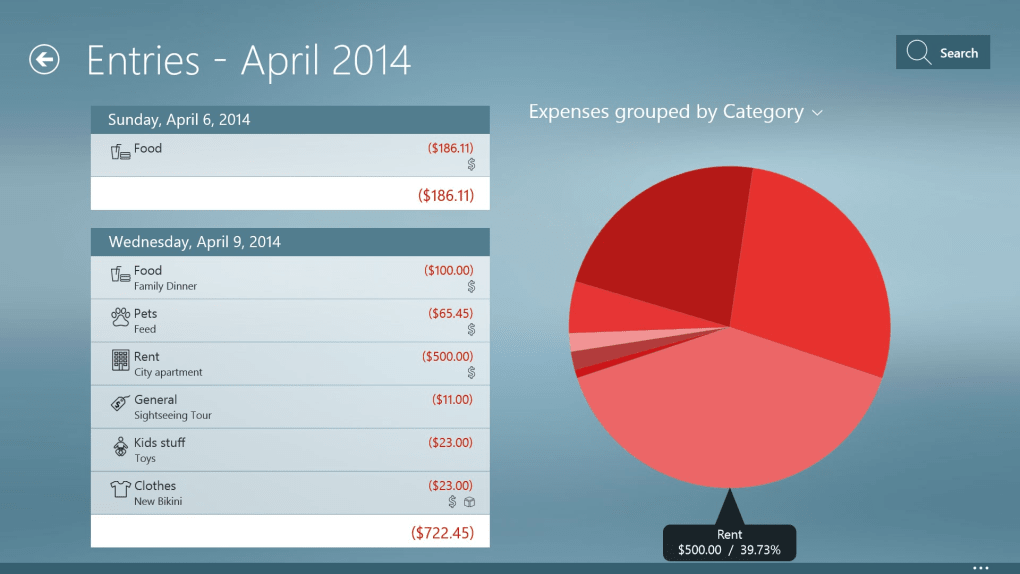The image size is (1020, 574).
Task: Click the back arrow button
Action: 44,60
